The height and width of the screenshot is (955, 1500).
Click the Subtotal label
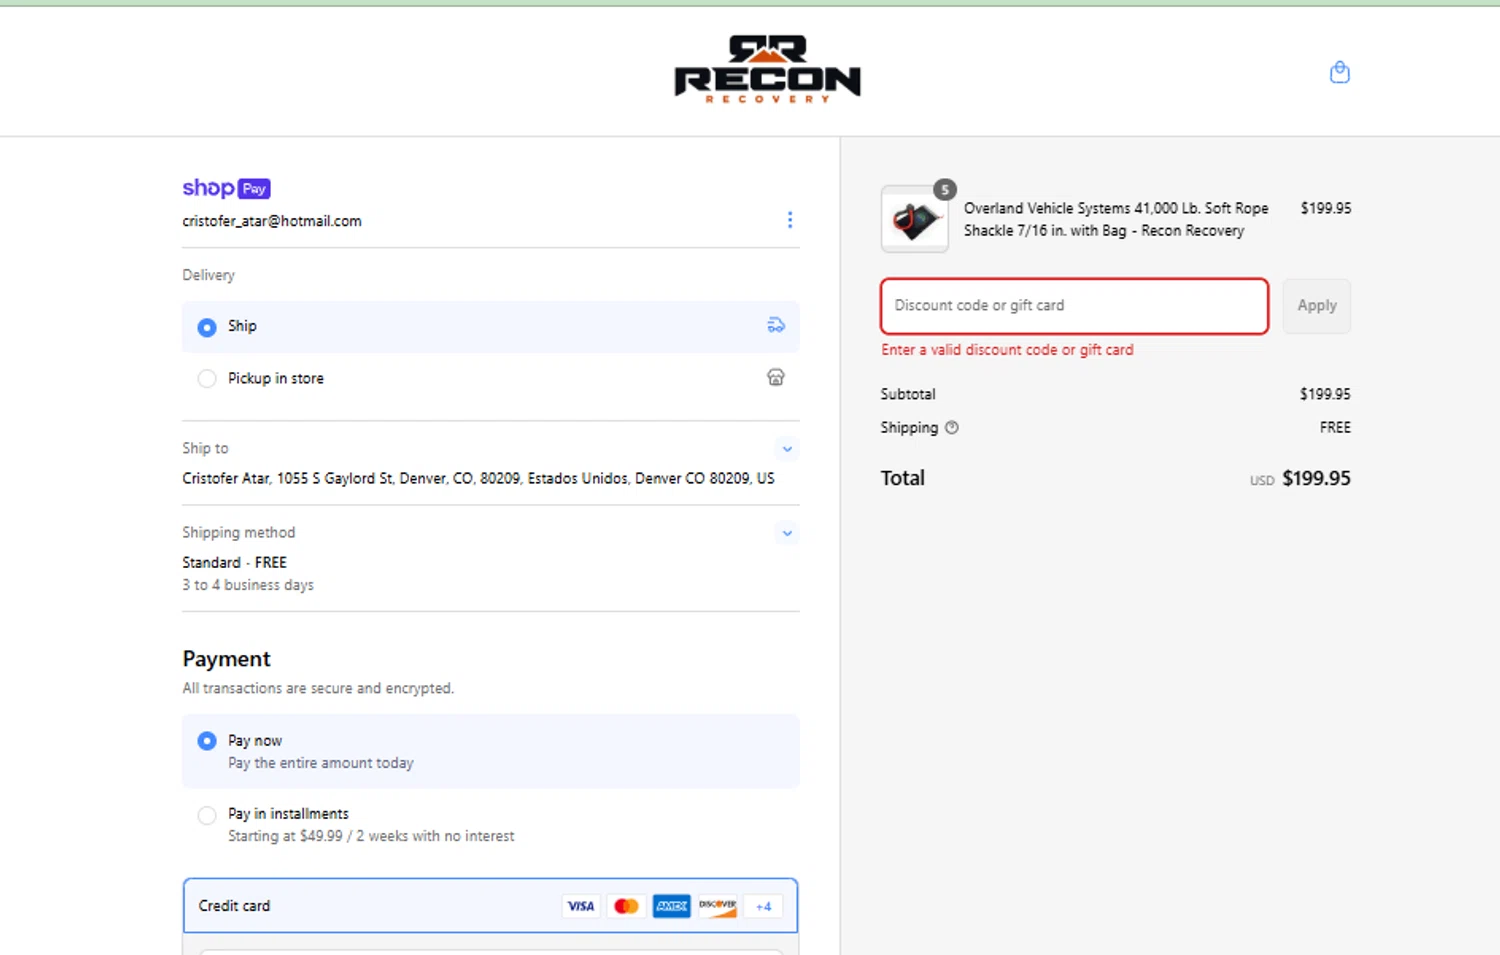click(x=908, y=394)
